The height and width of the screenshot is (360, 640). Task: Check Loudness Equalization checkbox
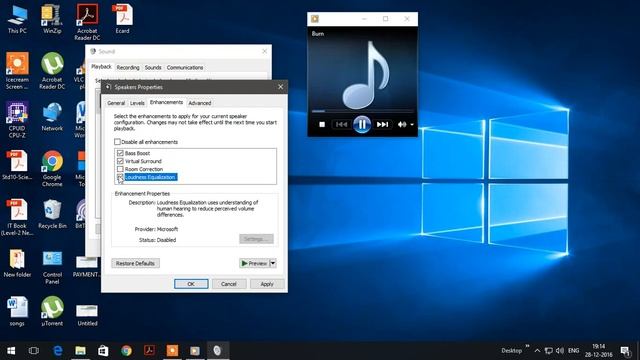pos(120,177)
